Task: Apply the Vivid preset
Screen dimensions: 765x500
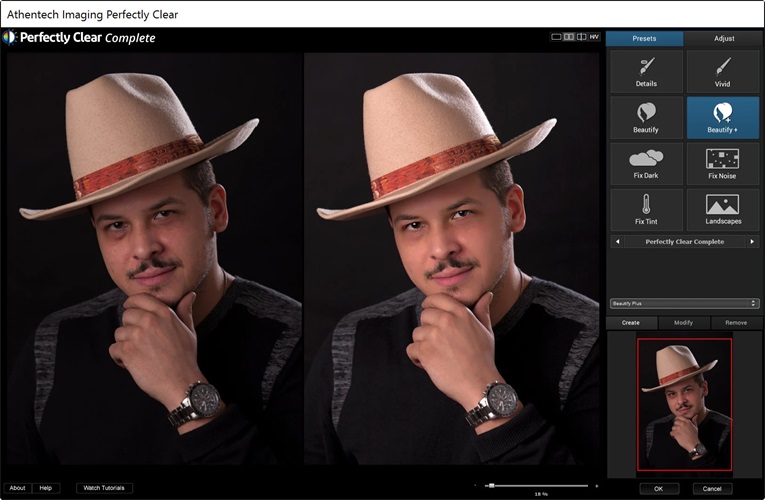Action: click(722, 72)
